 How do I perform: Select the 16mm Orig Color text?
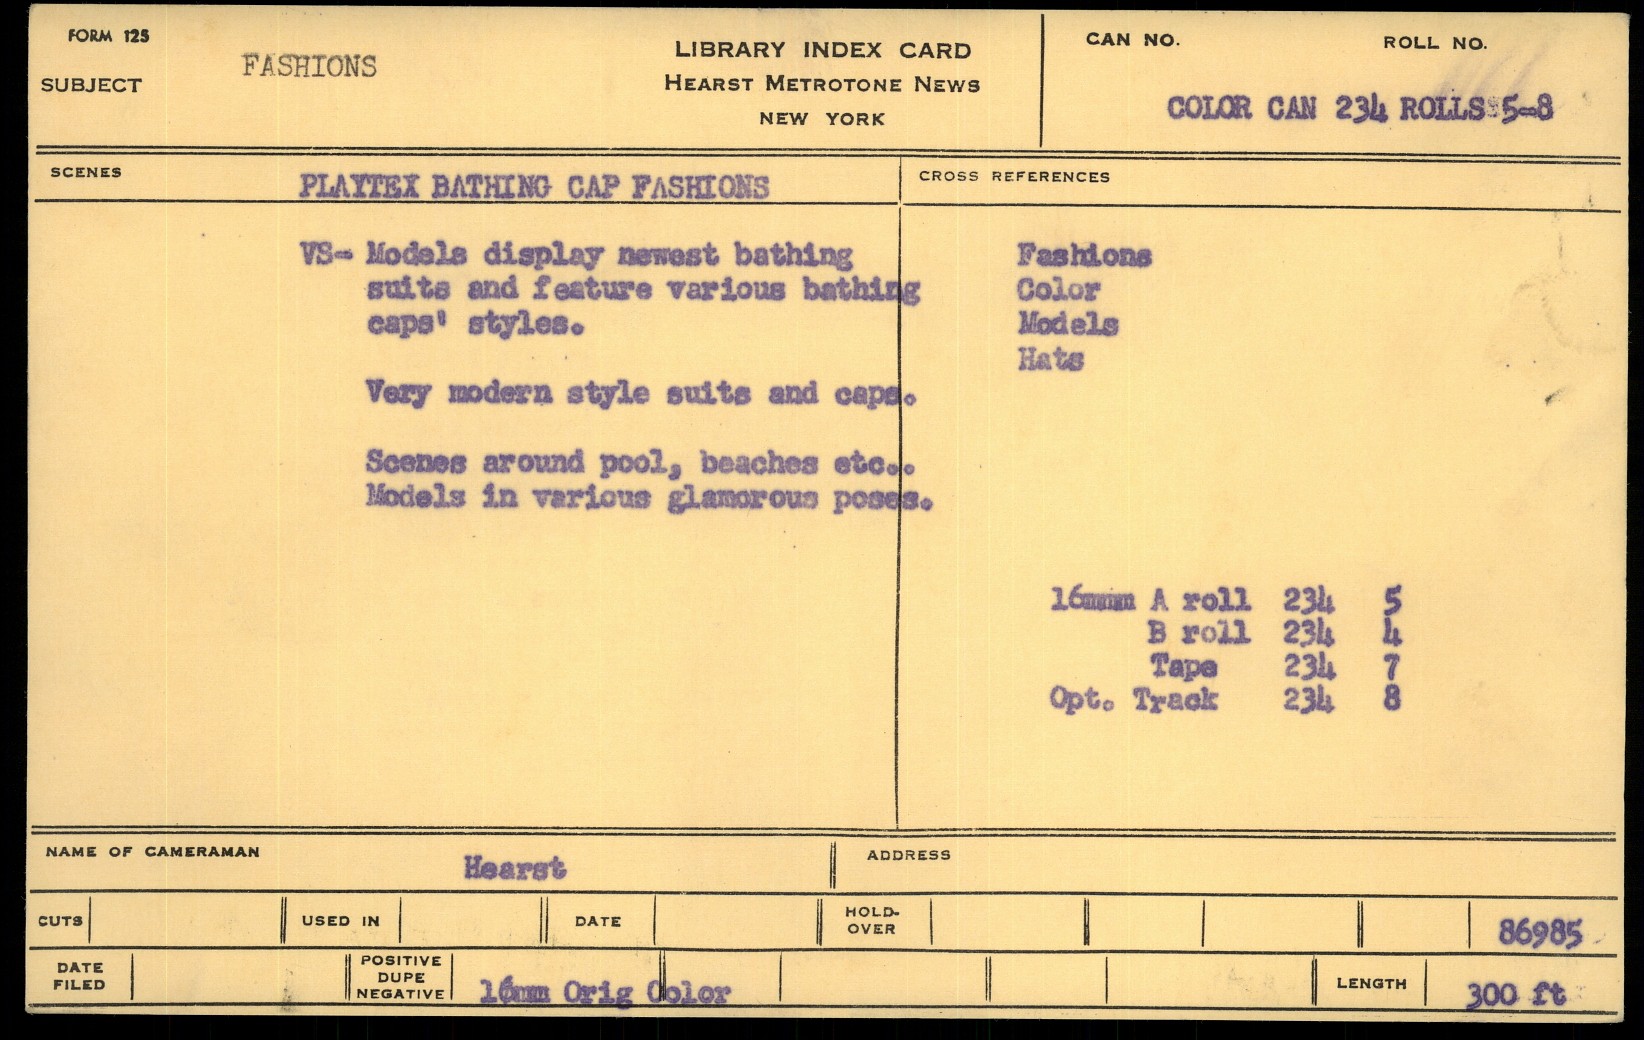coord(605,992)
